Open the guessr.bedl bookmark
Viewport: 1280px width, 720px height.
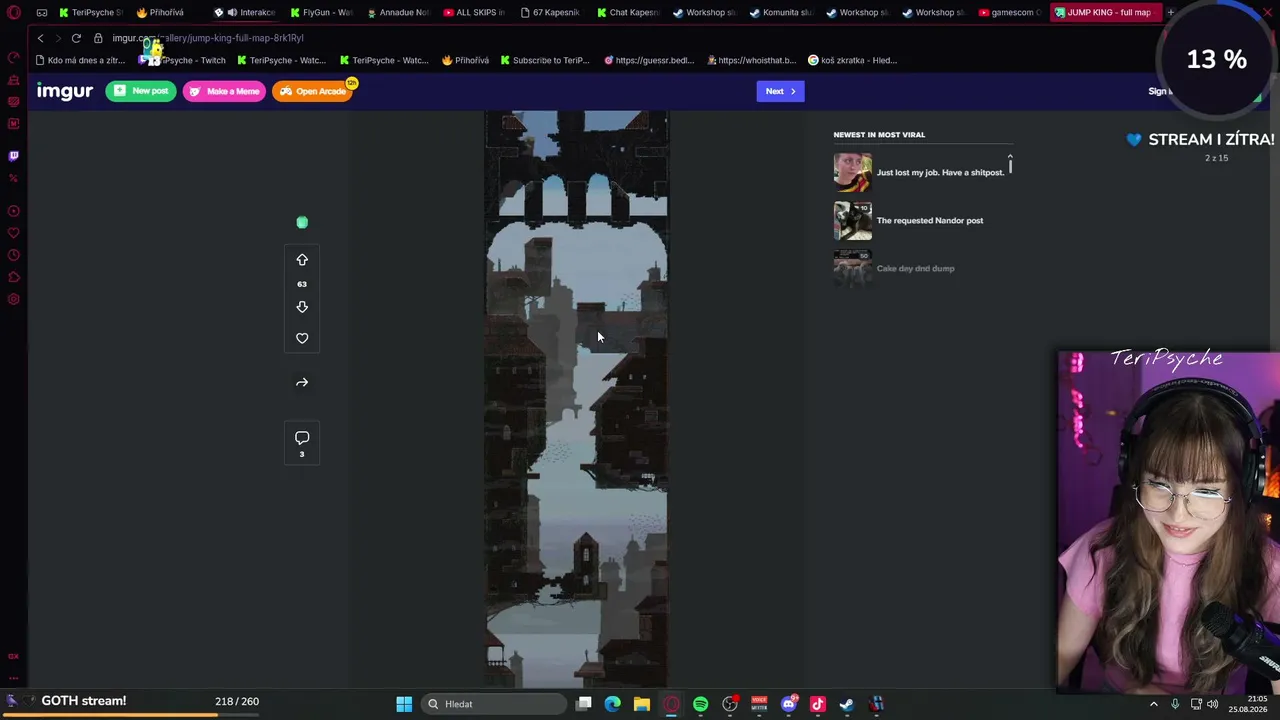pyautogui.click(x=649, y=60)
